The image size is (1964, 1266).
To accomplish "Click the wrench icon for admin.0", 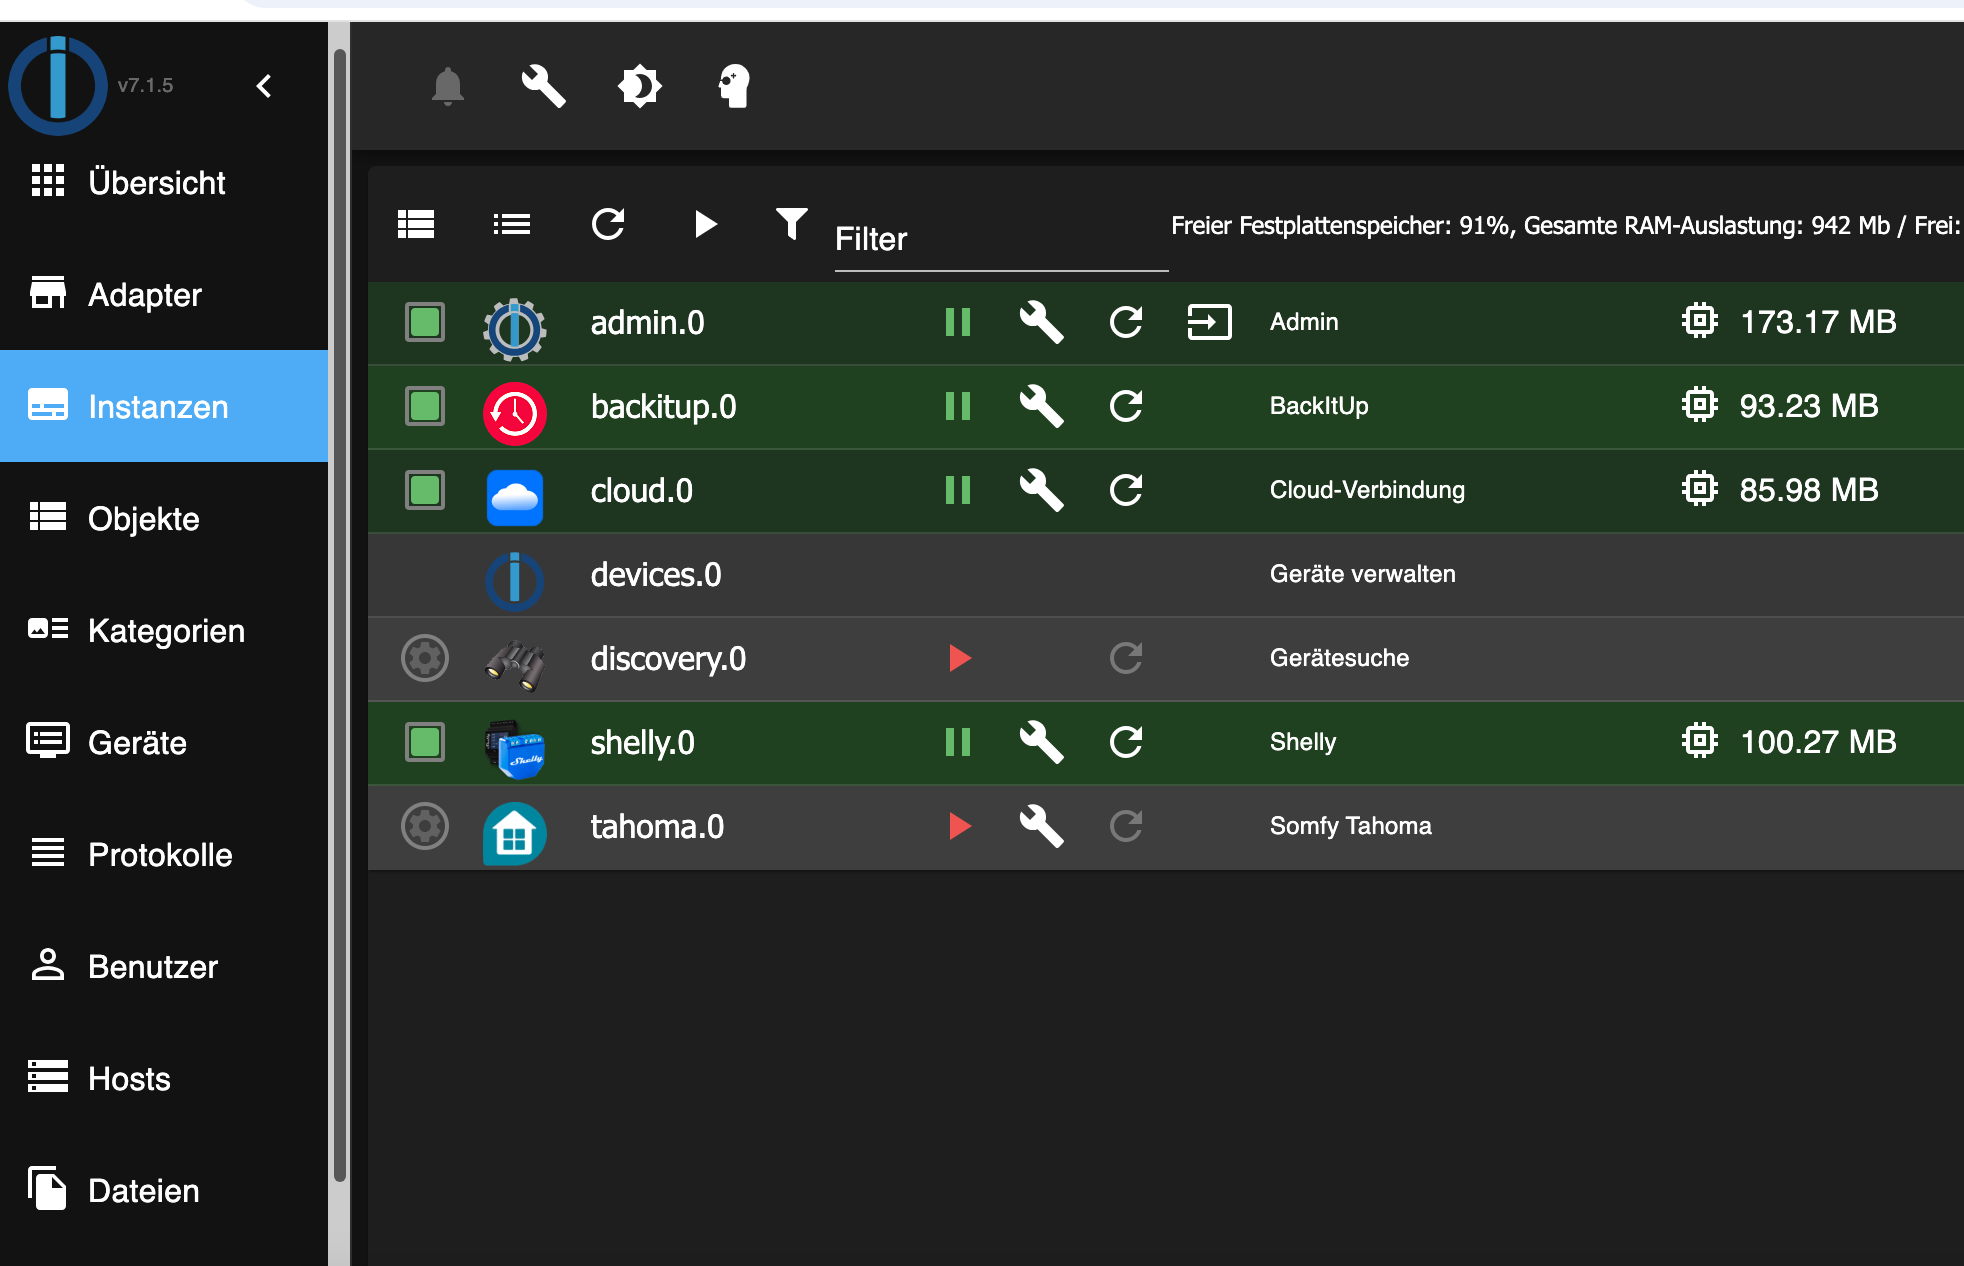I will point(1039,321).
